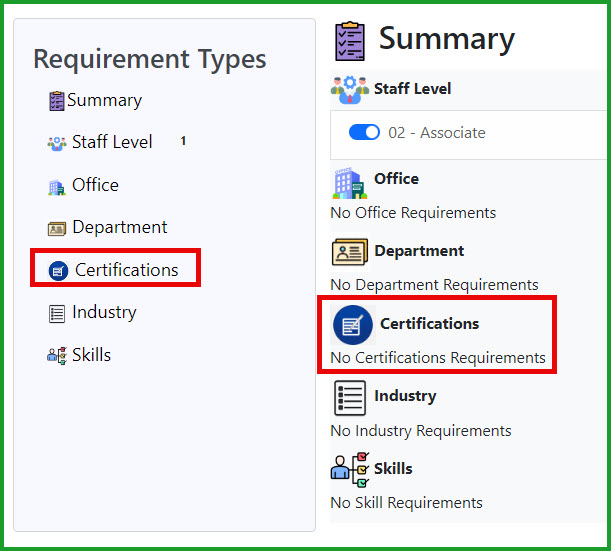
Task: Click the Certifications blue circle icon in sidebar
Action: pyautogui.click(x=58, y=271)
